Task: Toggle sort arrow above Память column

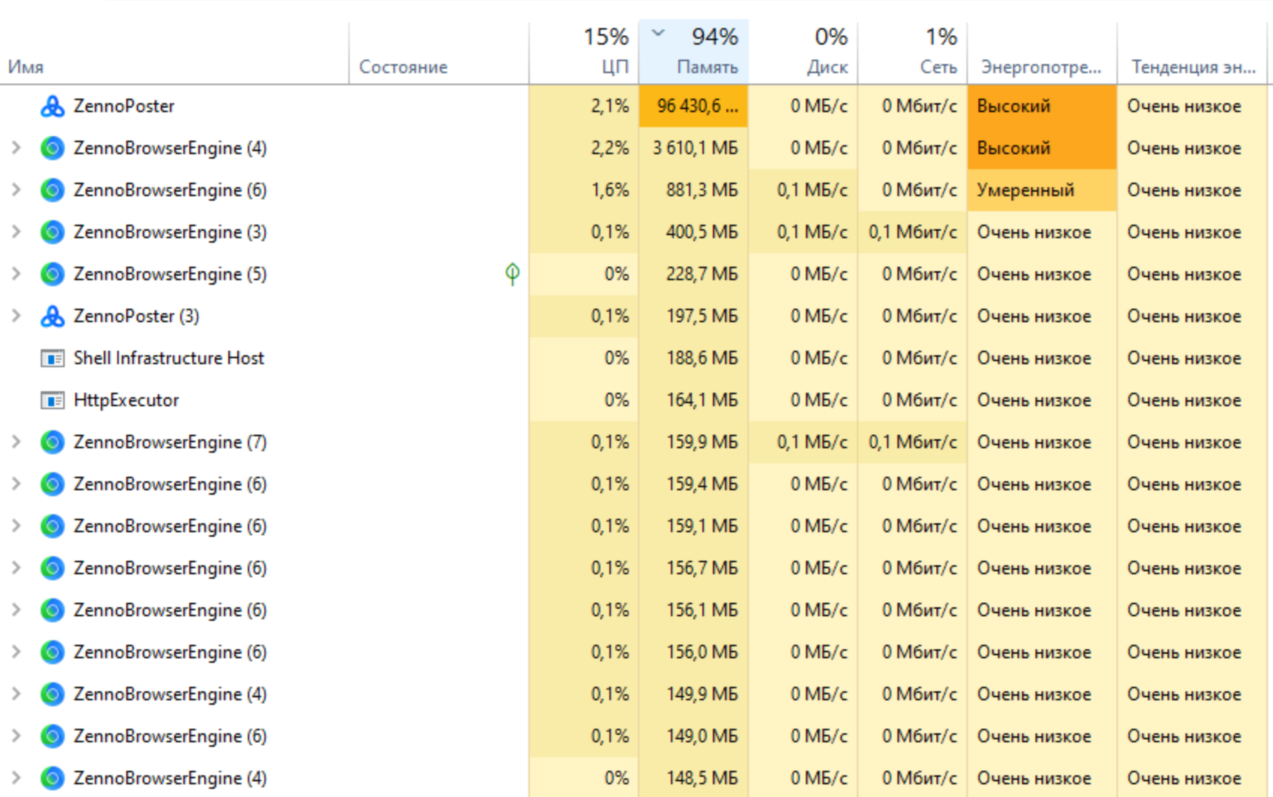Action: pyautogui.click(x=658, y=33)
